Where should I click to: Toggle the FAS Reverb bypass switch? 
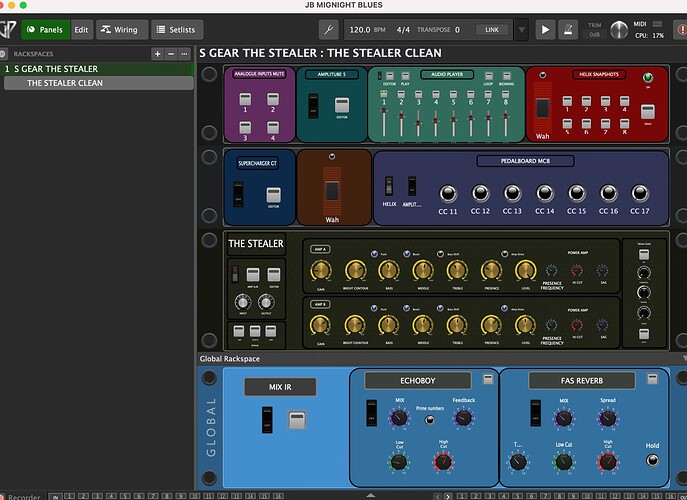tap(535, 413)
